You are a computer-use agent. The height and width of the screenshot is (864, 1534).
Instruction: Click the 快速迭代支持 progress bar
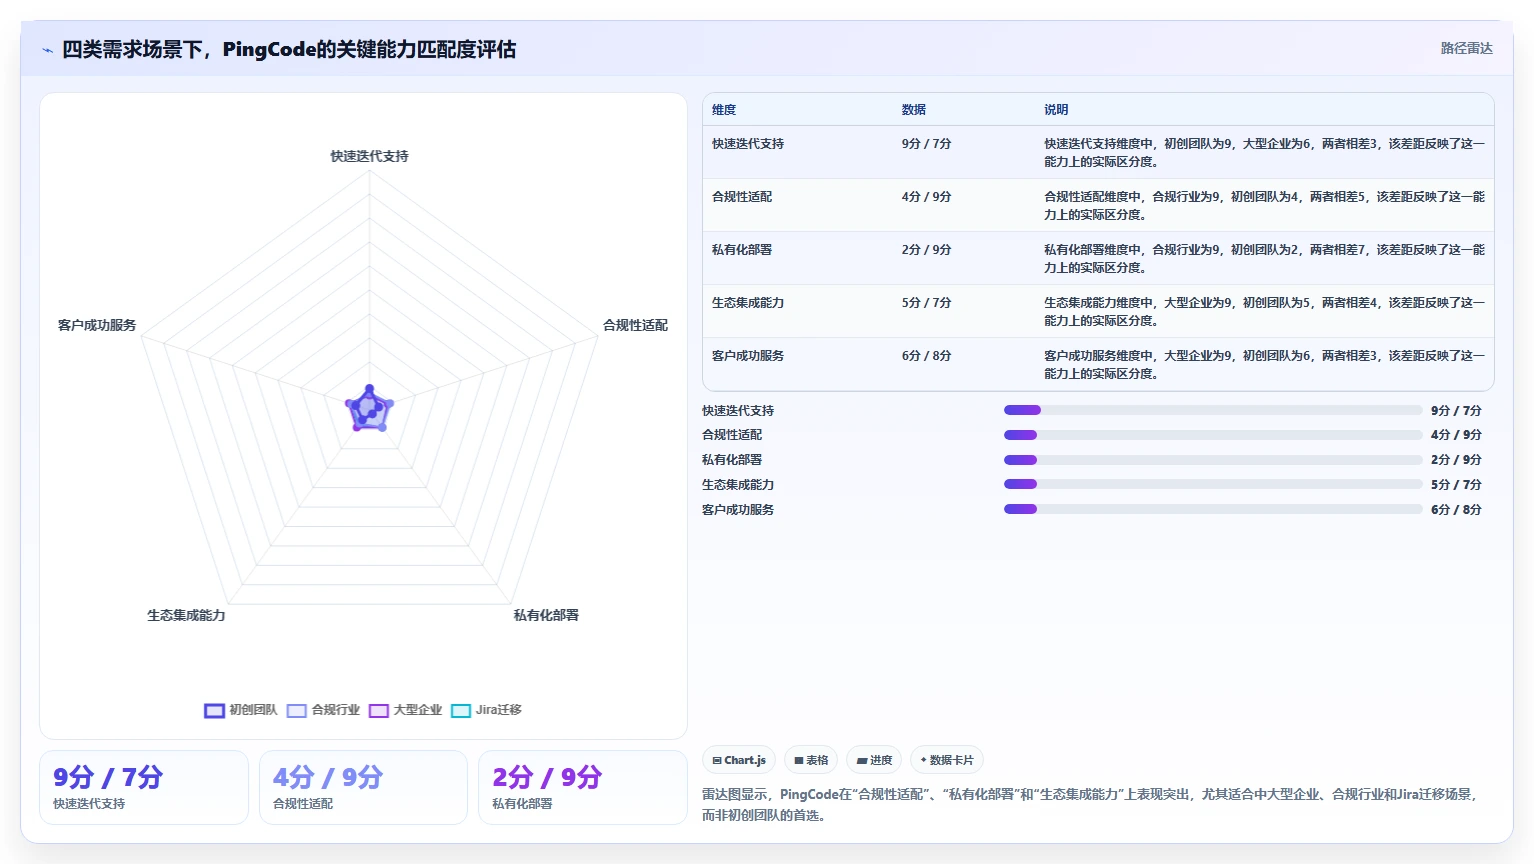(1213, 410)
